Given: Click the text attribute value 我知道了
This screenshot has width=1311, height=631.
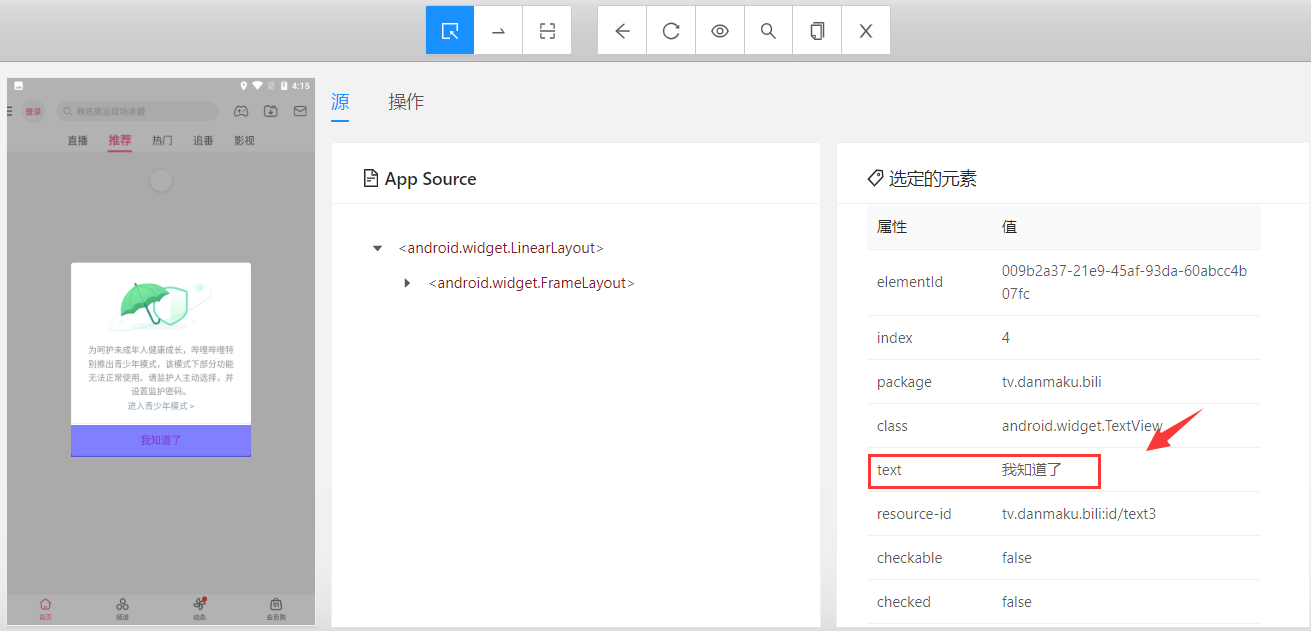Looking at the screenshot, I should pos(1031,470).
